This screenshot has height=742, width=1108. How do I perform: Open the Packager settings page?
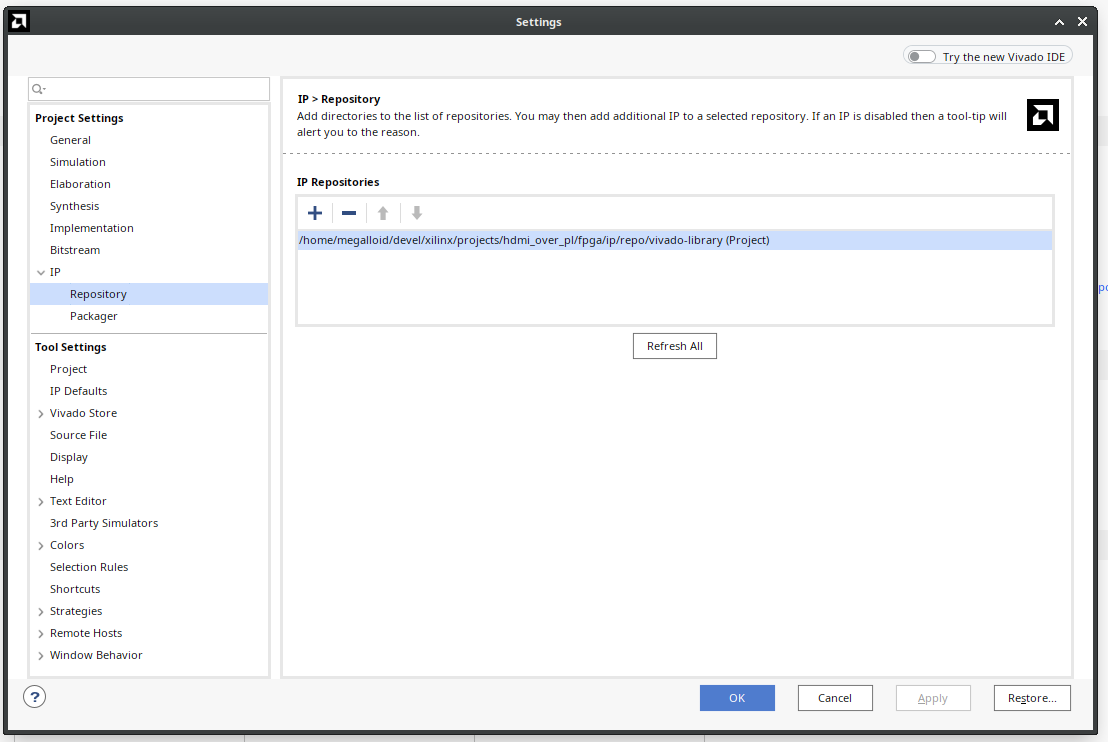[x=93, y=316]
